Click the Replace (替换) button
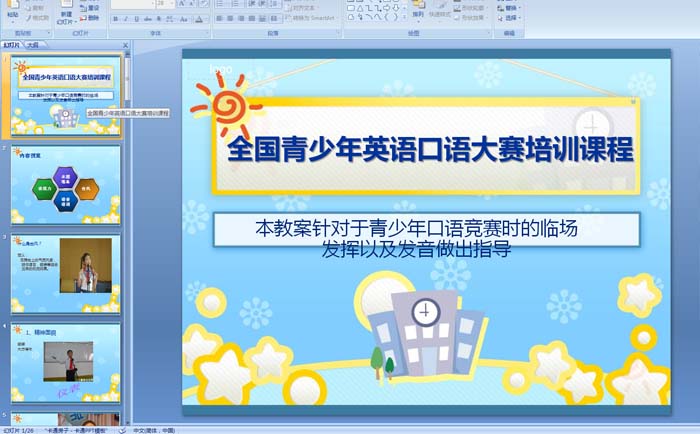700x434 pixels. 508,8
